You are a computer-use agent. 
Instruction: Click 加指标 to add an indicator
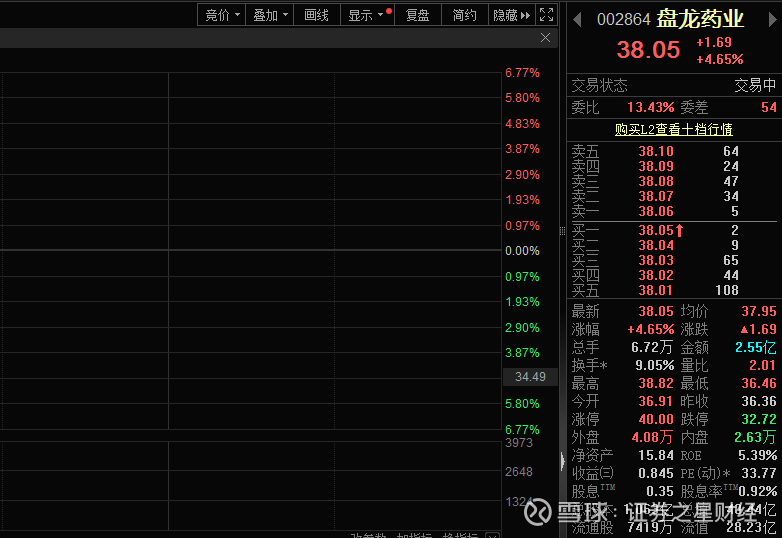click(x=414, y=535)
